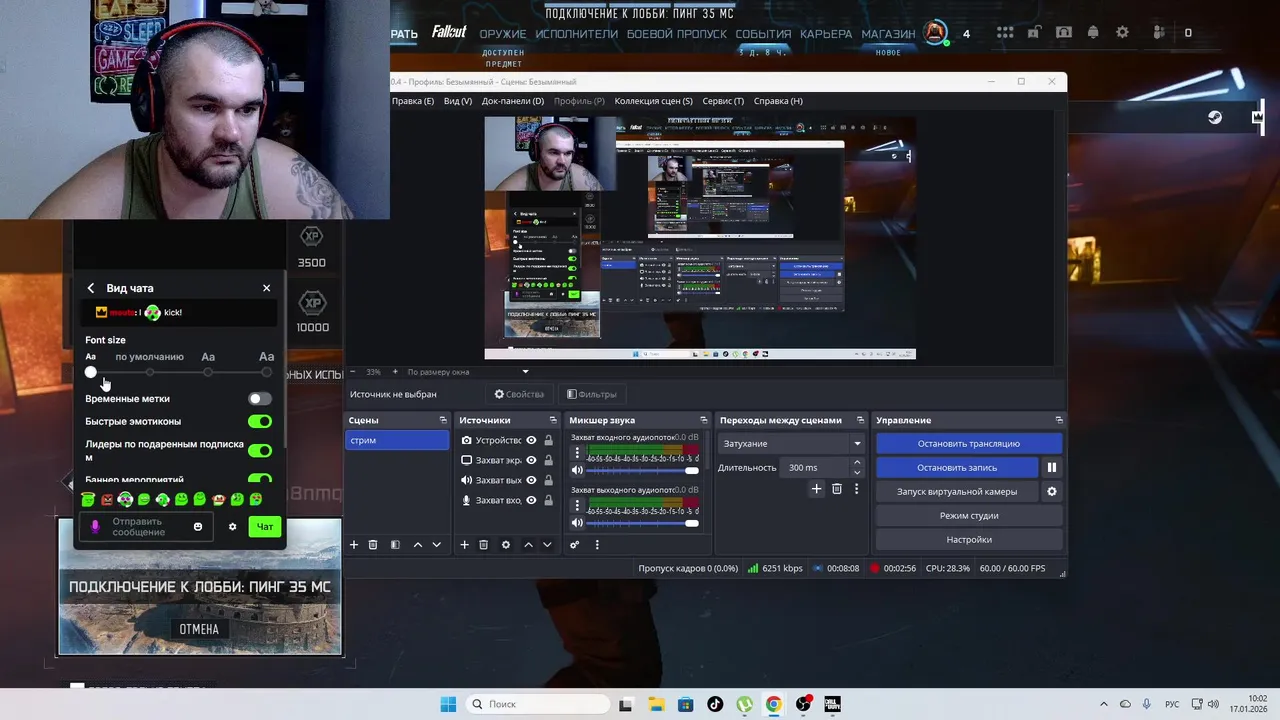Image resolution: width=1280 pixels, height=720 pixels.
Task: Open Коллекция сцен (S) menu
Action: coord(653,101)
